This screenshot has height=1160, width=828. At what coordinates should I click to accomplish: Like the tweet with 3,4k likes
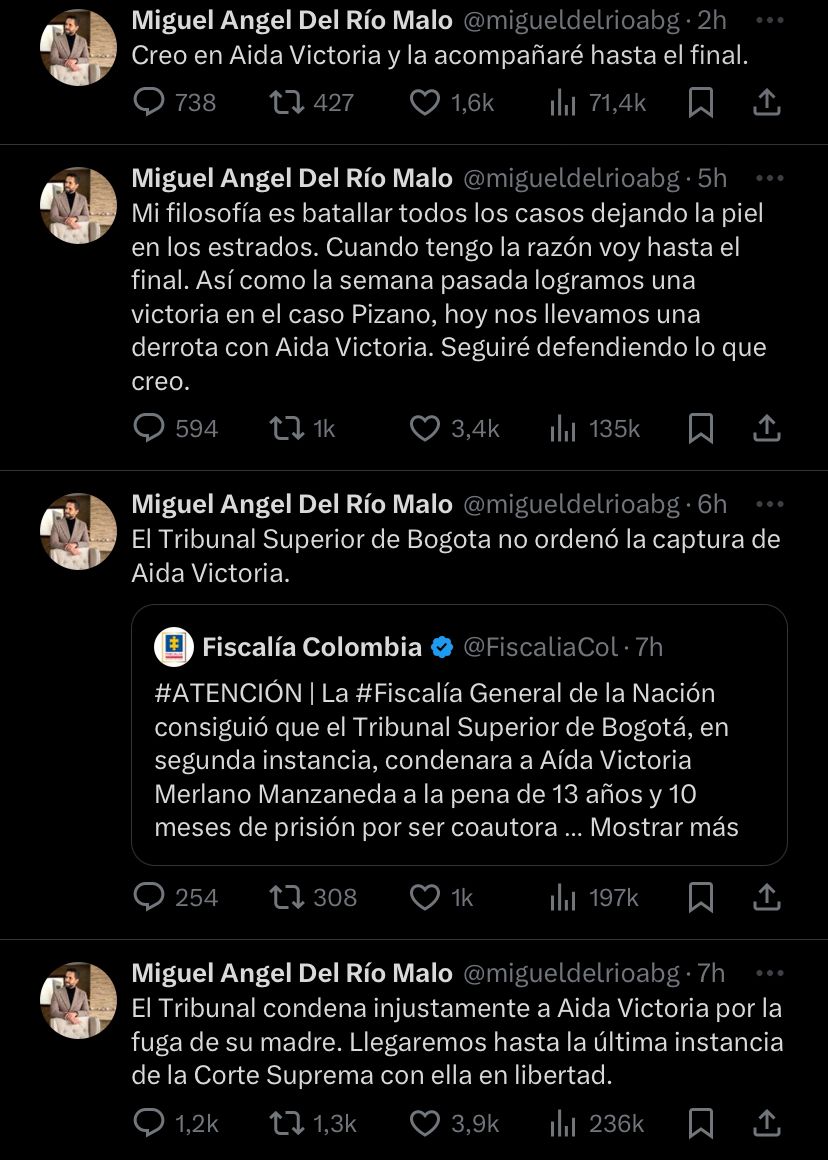(426, 428)
